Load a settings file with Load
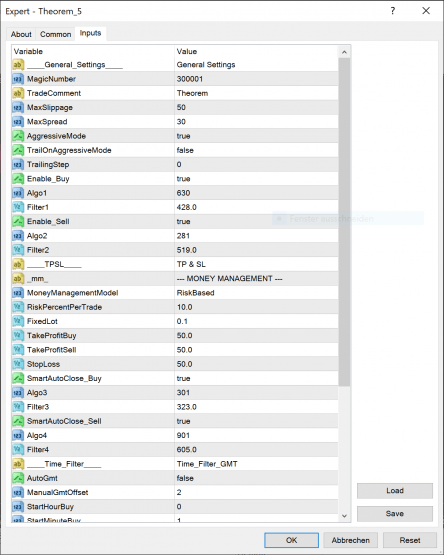Image resolution: width=444 pixels, height=555 pixels. (395, 491)
